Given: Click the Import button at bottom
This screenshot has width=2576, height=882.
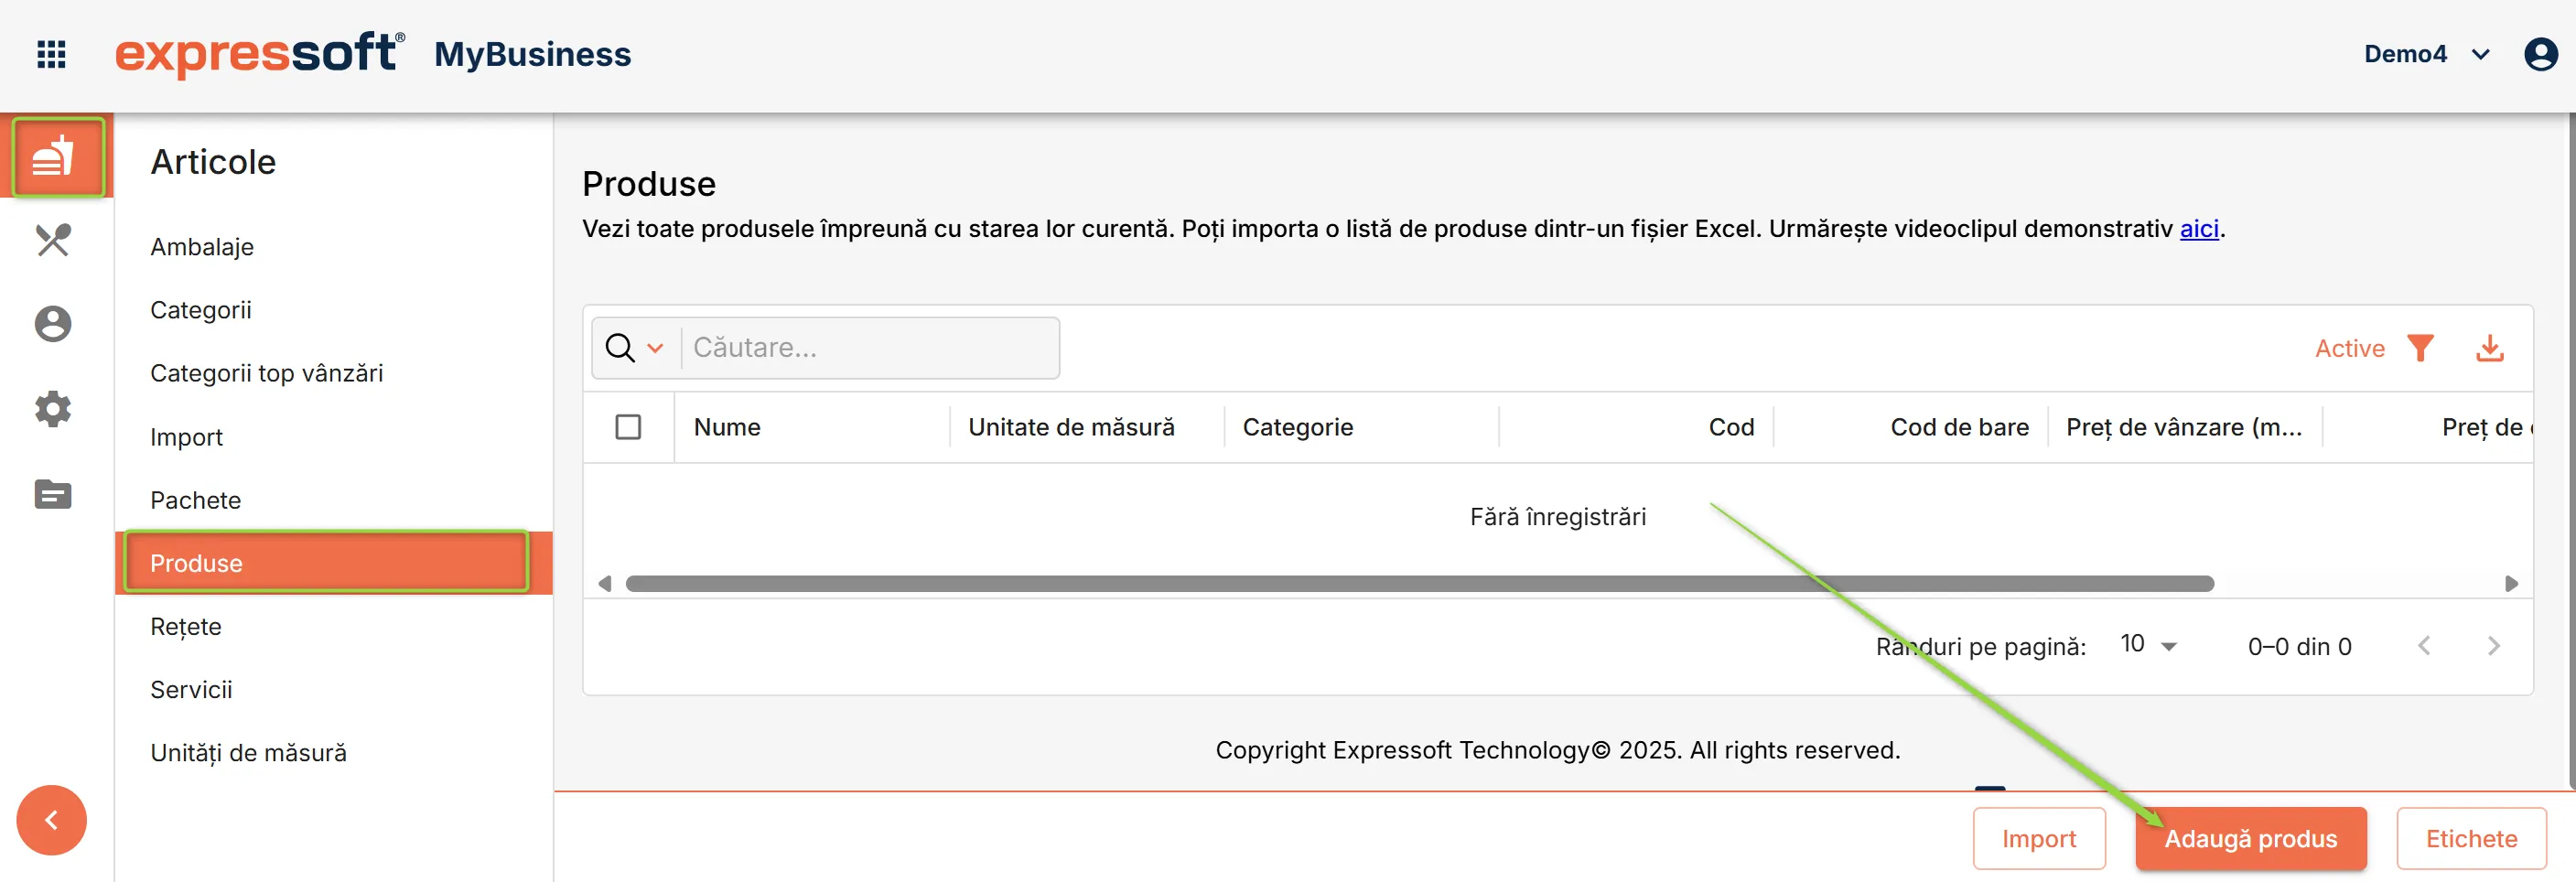Looking at the screenshot, I should coord(2039,839).
